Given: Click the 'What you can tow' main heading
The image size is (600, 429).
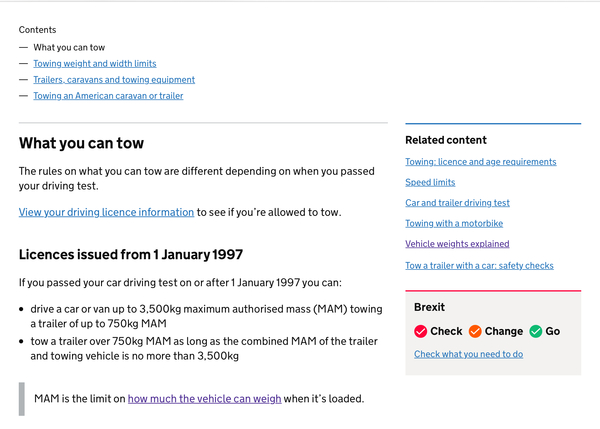Looking at the screenshot, I should pos(79,144).
